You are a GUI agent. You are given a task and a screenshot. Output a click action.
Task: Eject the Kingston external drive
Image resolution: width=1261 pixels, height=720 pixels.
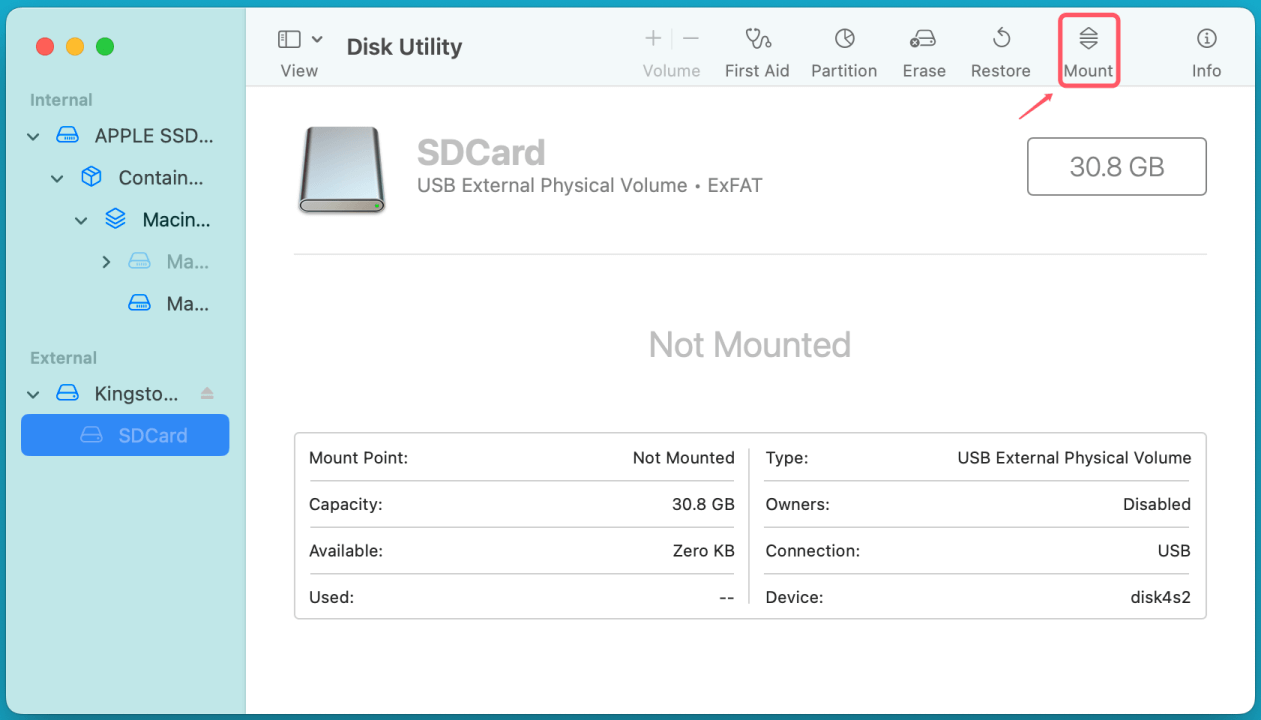(x=207, y=393)
